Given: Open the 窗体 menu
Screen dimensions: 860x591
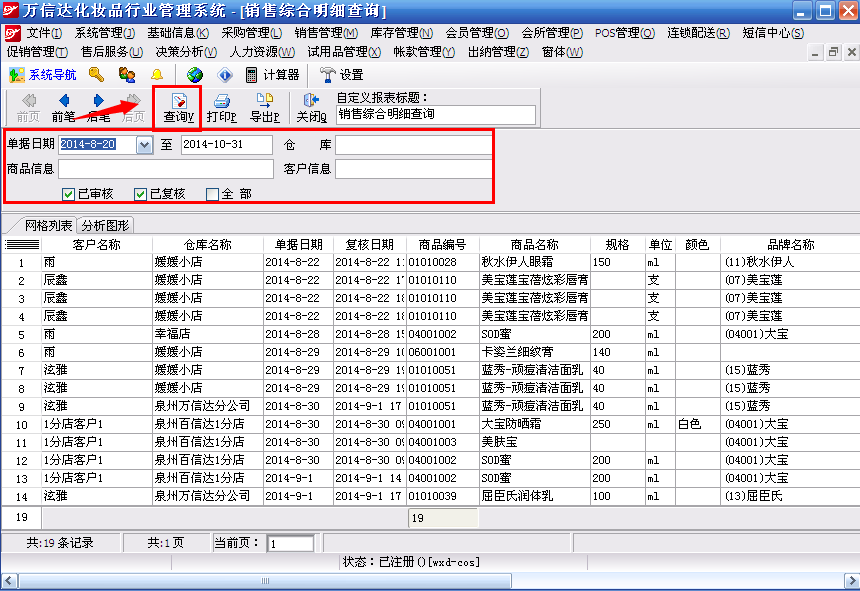Looking at the screenshot, I should 562,52.
